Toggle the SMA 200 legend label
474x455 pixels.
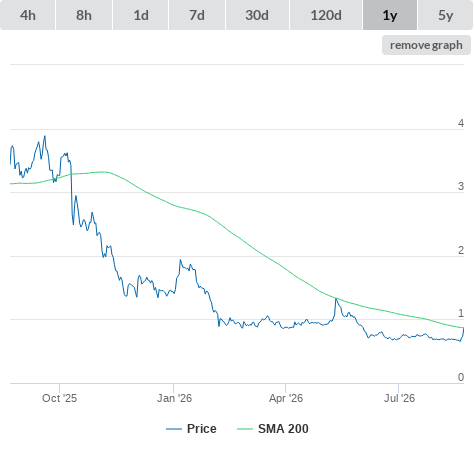(x=283, y=429)
